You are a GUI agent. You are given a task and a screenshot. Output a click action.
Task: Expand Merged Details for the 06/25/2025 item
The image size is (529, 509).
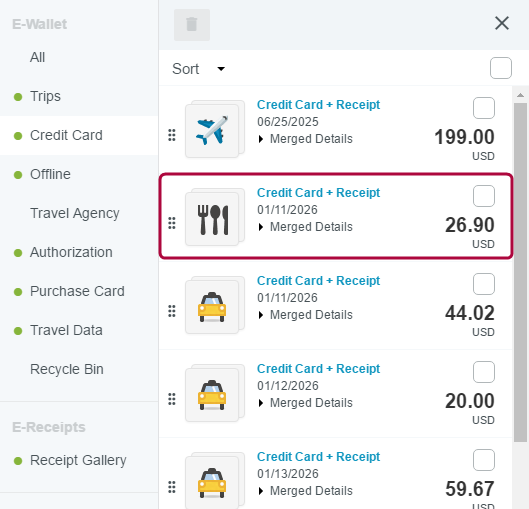[305, 139]
